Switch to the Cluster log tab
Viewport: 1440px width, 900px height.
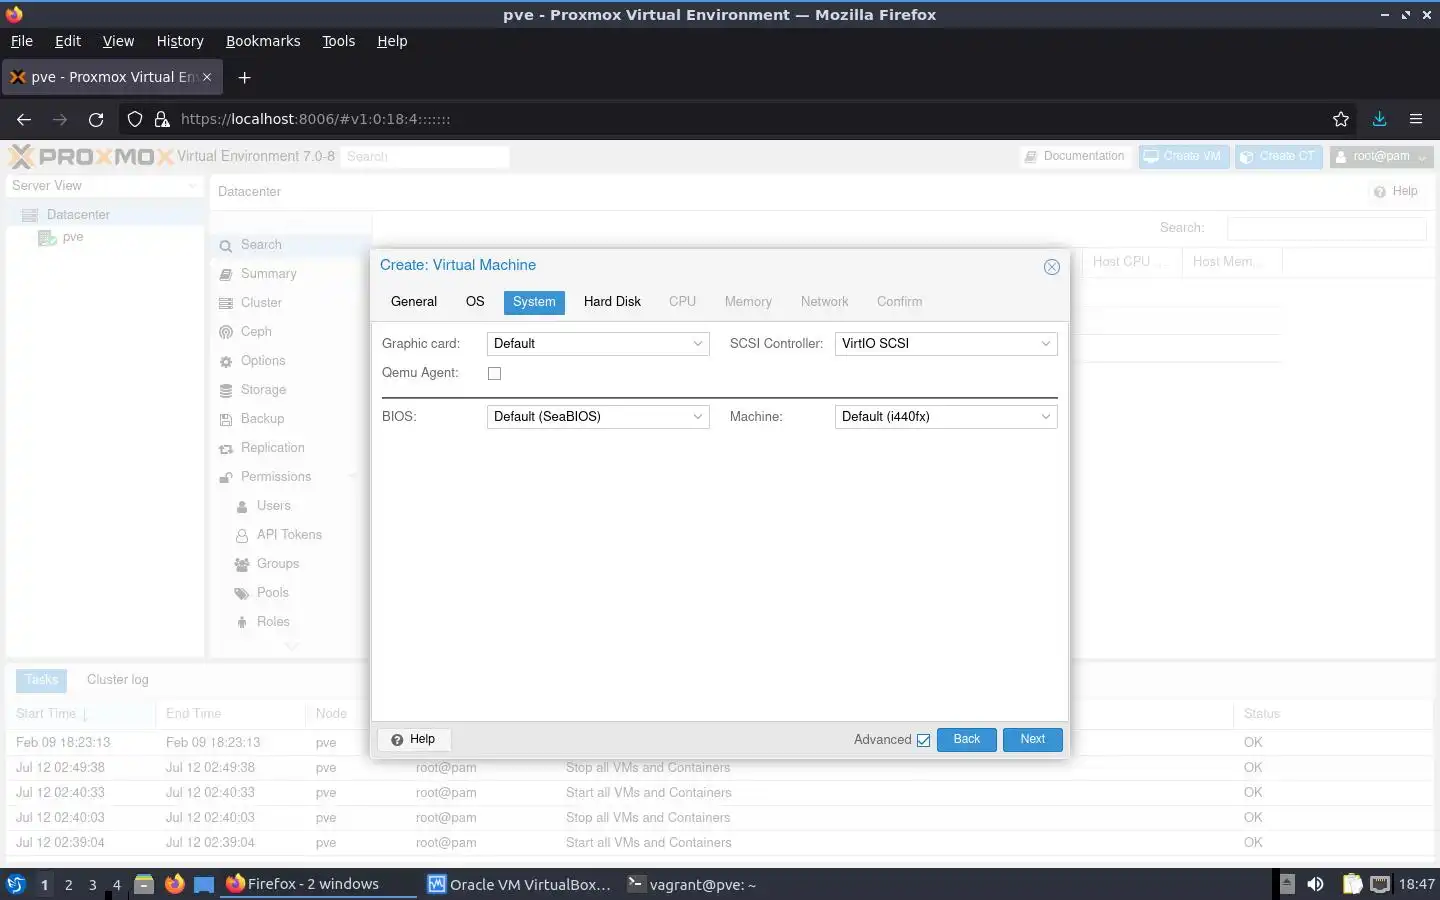click(x=117, y=680)
